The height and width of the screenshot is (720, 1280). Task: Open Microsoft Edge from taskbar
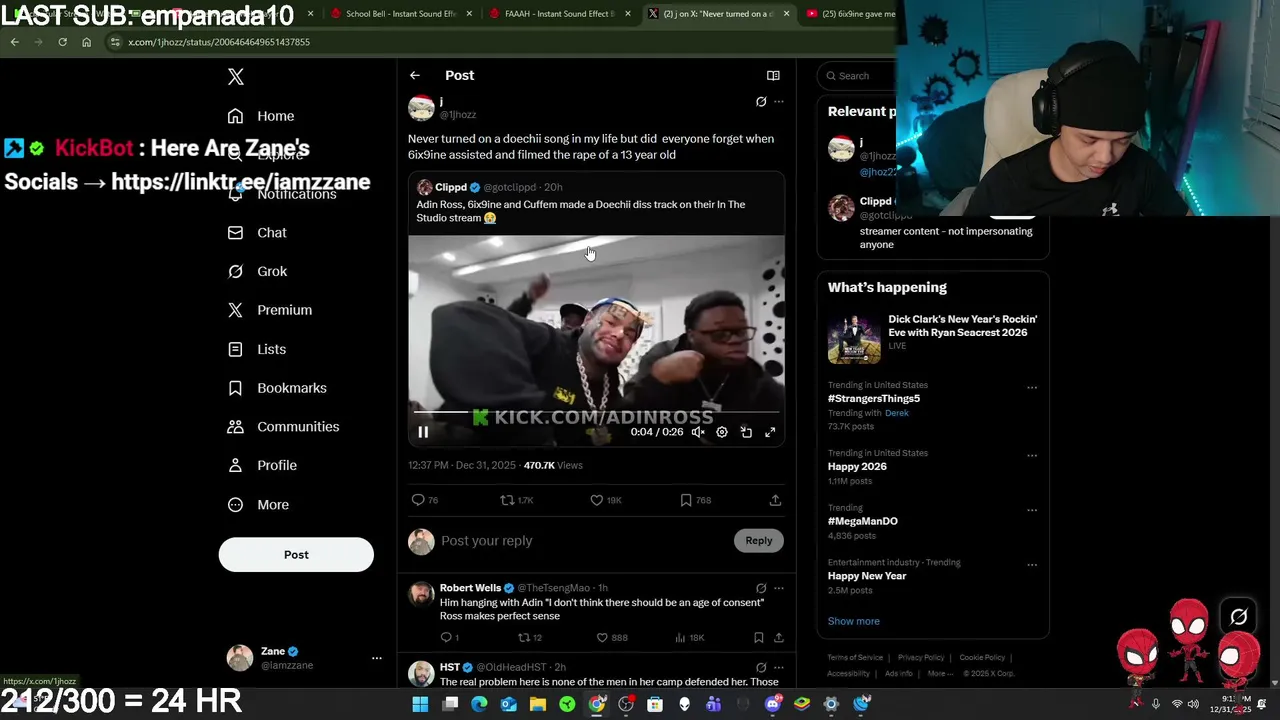click(479, 704)
